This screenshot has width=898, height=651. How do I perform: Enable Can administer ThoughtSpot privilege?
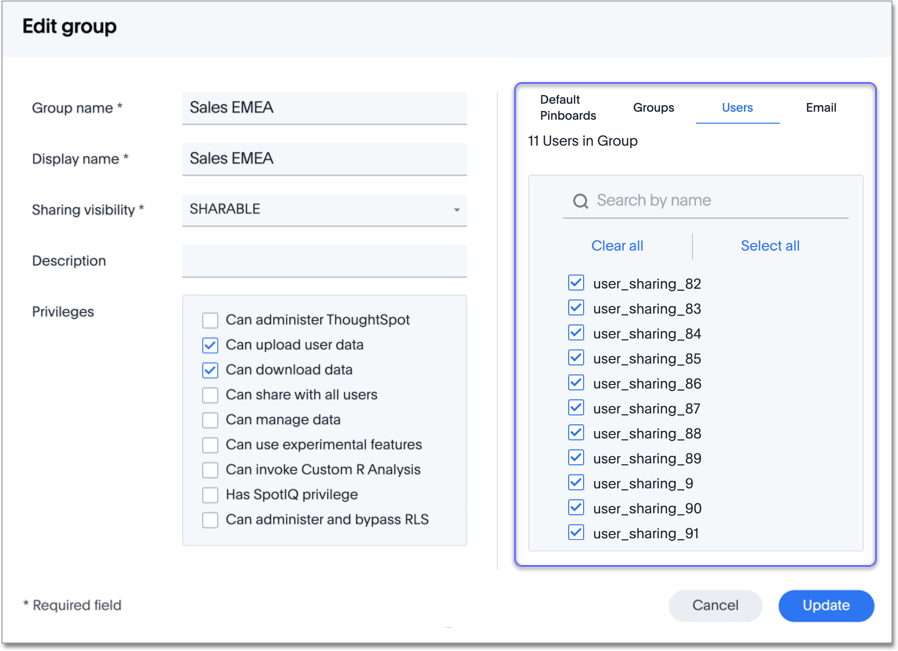(210, 320)
